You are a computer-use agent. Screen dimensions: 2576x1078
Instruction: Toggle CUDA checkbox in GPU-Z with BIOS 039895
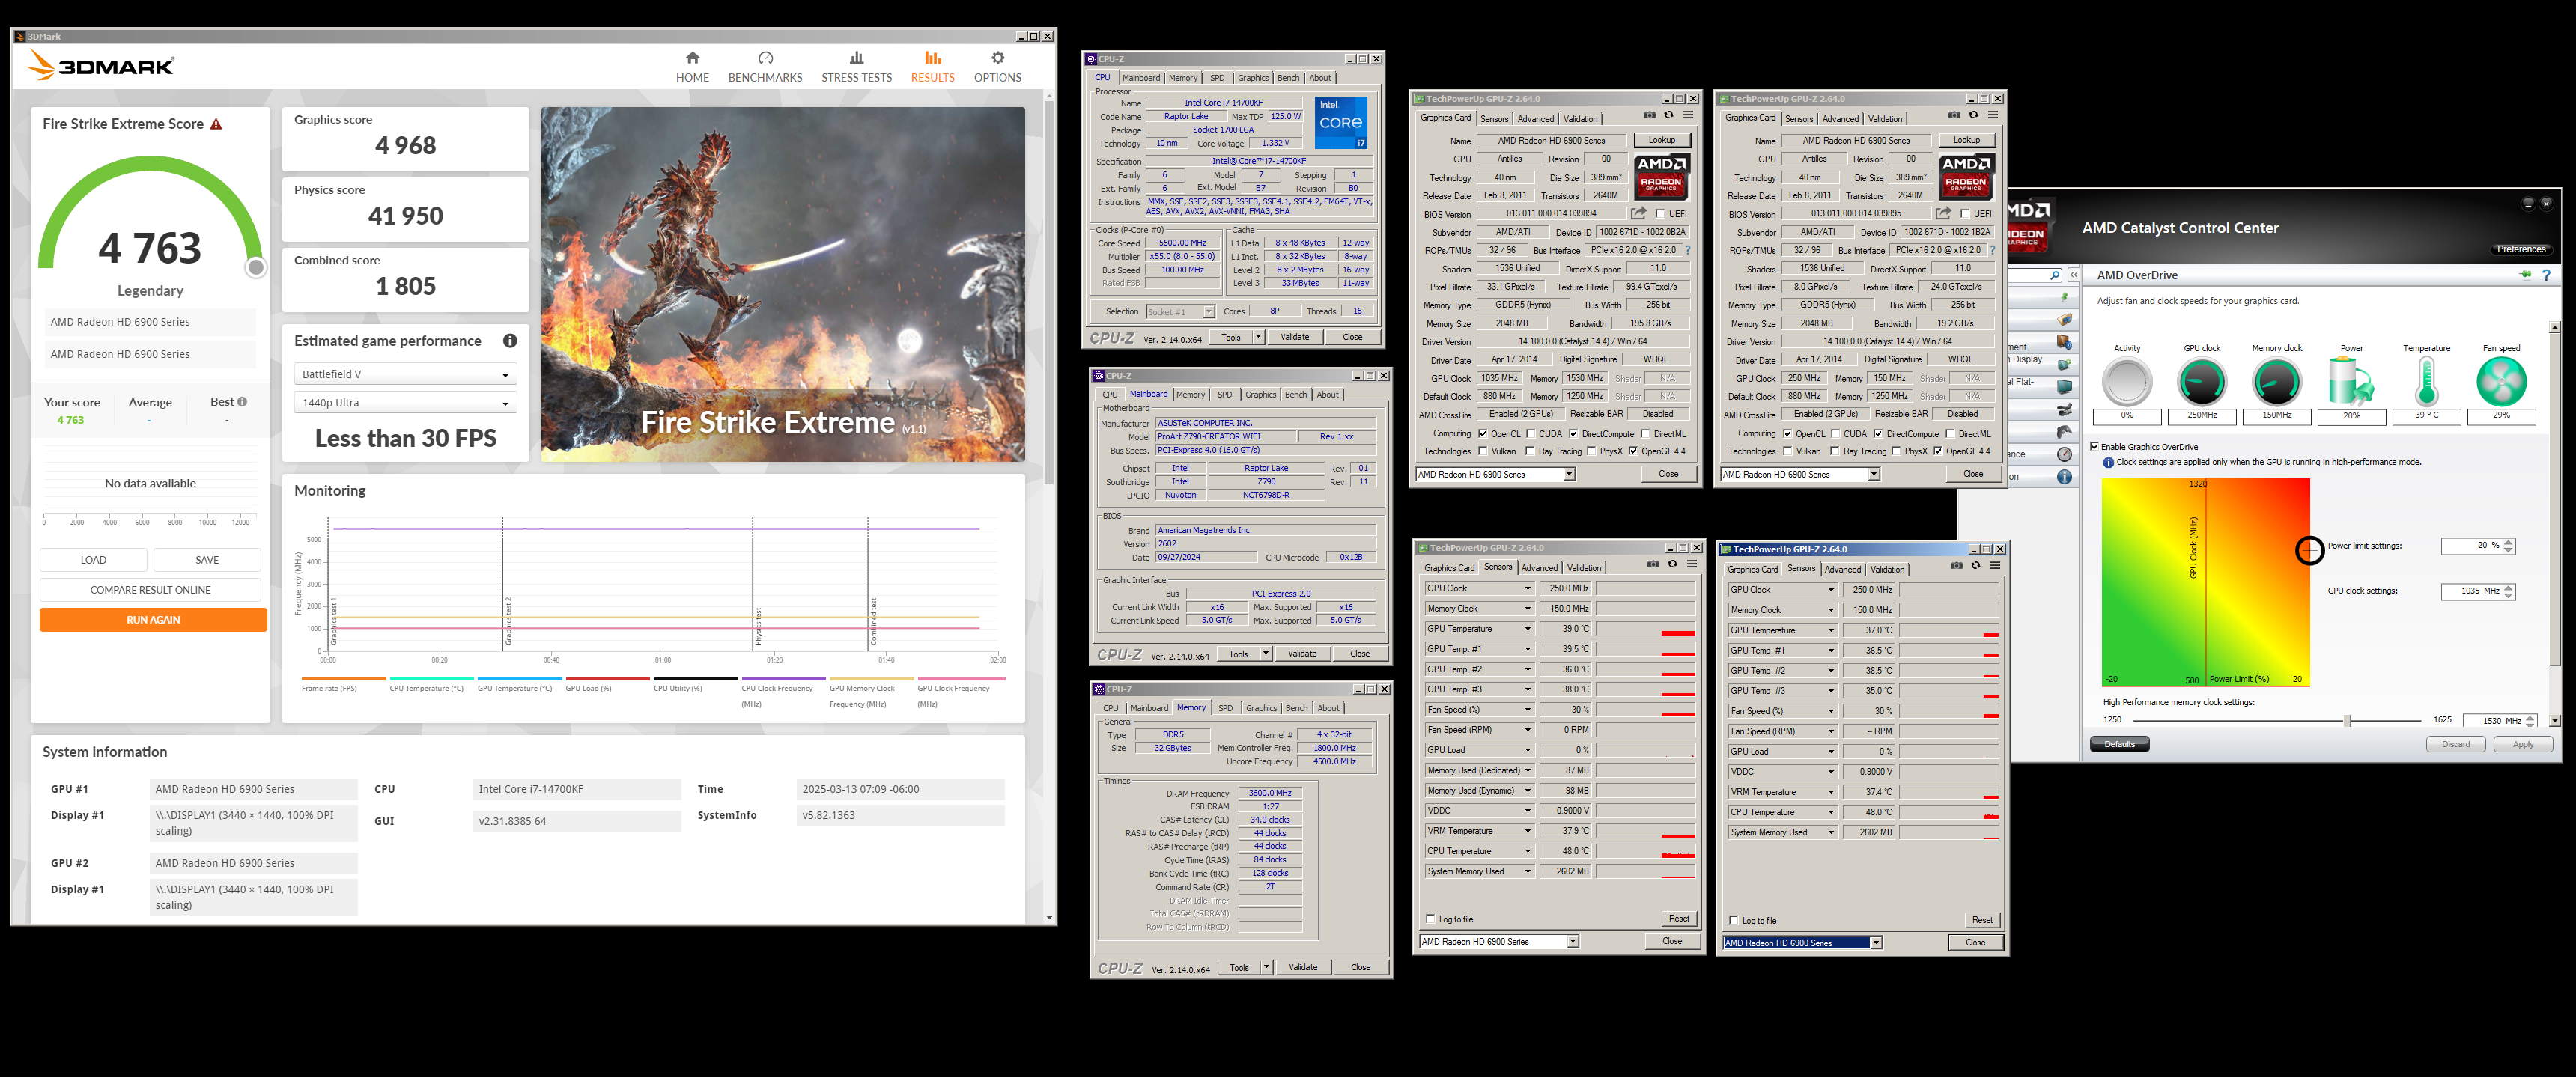point(1835,434)
